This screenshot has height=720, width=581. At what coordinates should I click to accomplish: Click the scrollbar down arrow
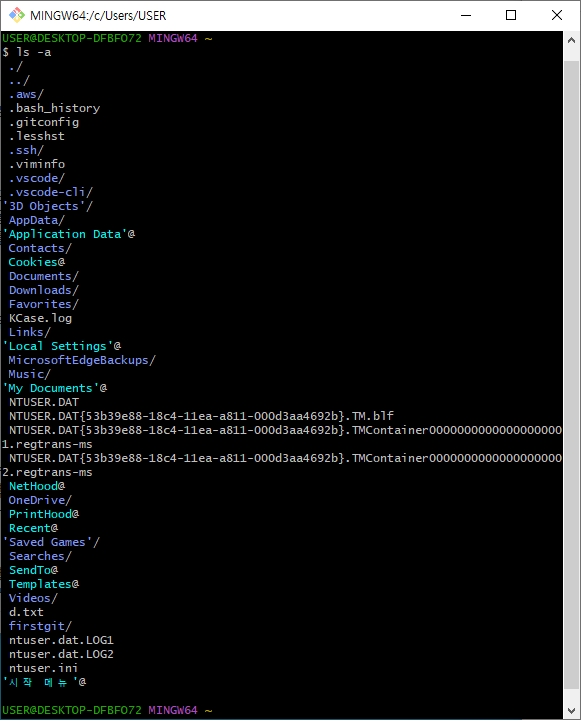click(571, 711)
